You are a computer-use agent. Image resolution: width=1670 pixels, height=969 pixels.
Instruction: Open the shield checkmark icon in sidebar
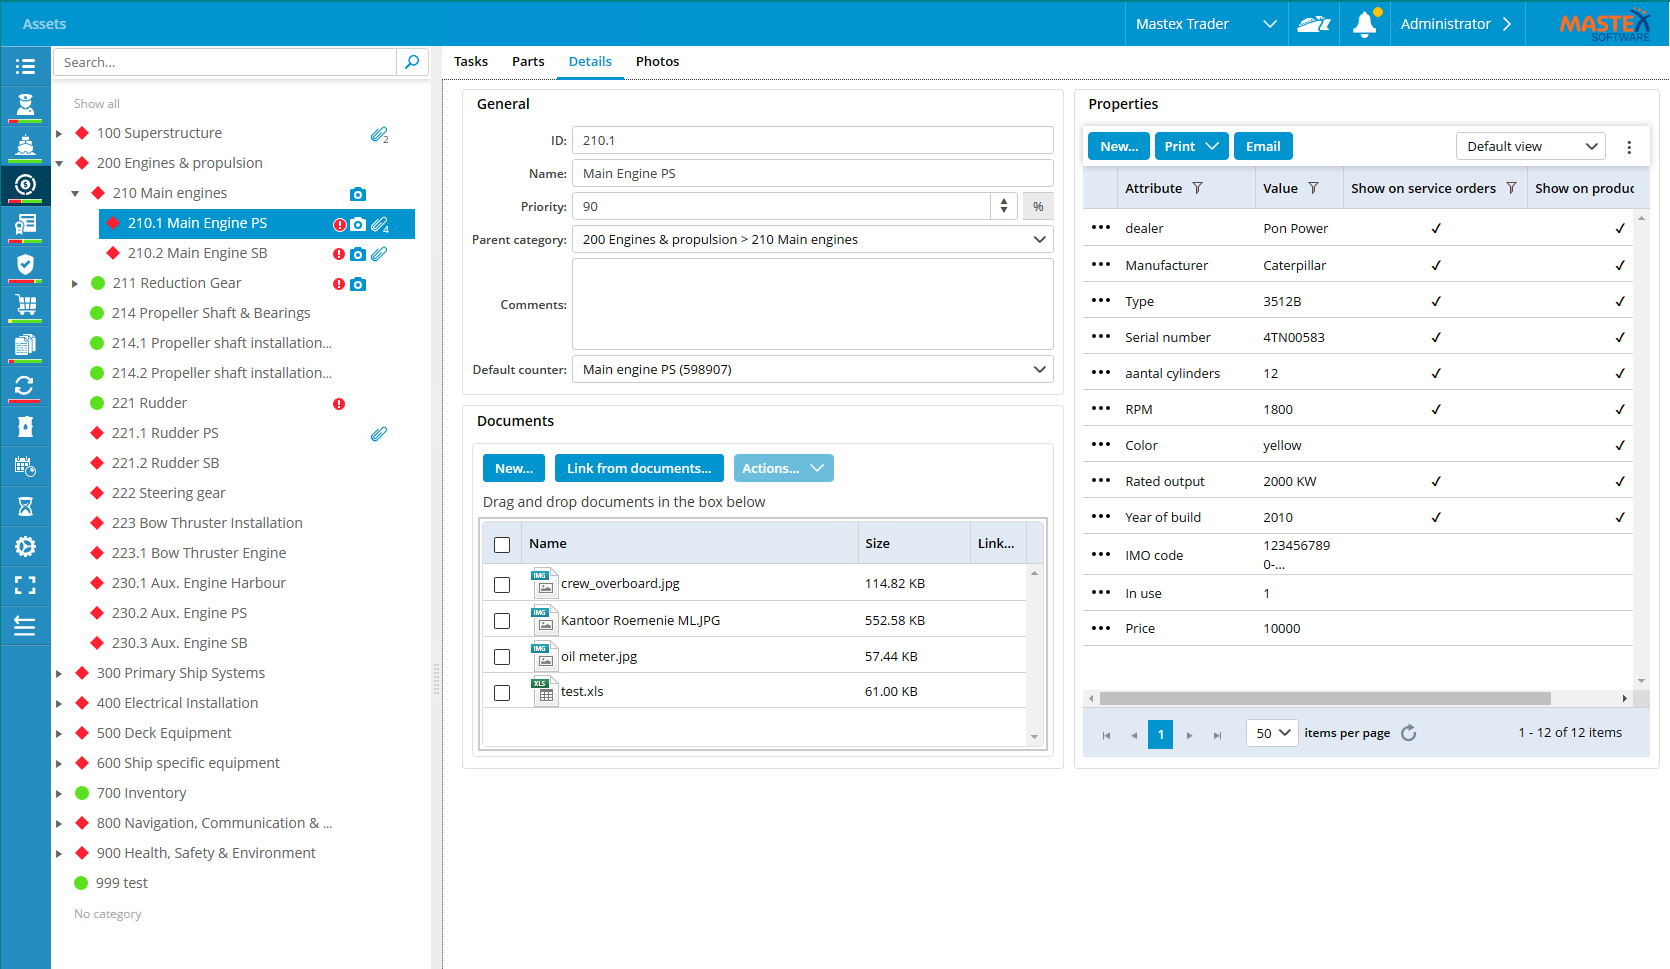[x=25, y=265]
